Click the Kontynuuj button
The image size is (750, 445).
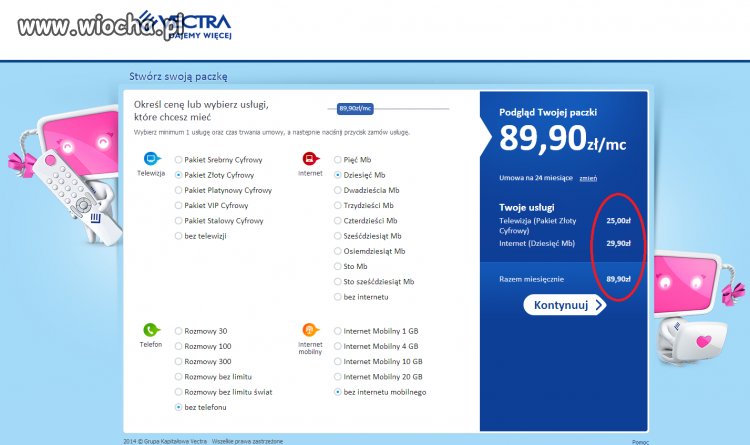[565, 305]
